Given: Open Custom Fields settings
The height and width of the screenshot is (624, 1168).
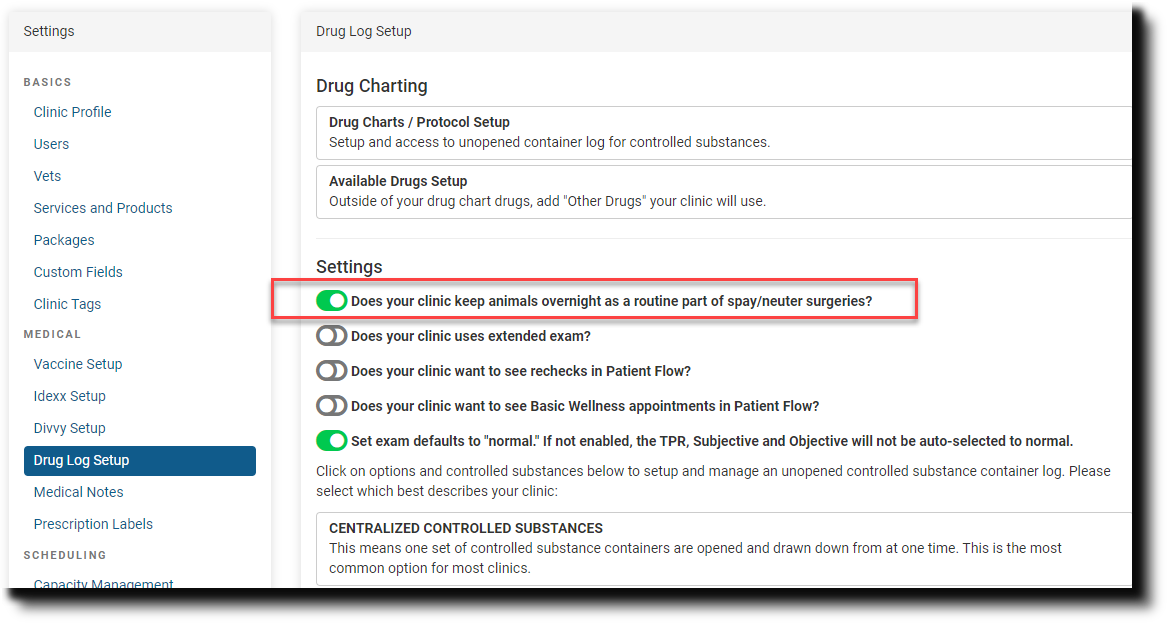Looking at the screenshot, I should (78, 272).
